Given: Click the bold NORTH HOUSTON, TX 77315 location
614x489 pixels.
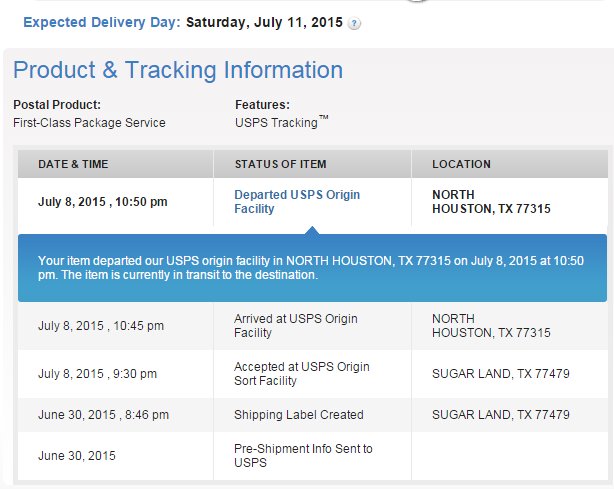Looking at the screenshot, I should 491,202.
